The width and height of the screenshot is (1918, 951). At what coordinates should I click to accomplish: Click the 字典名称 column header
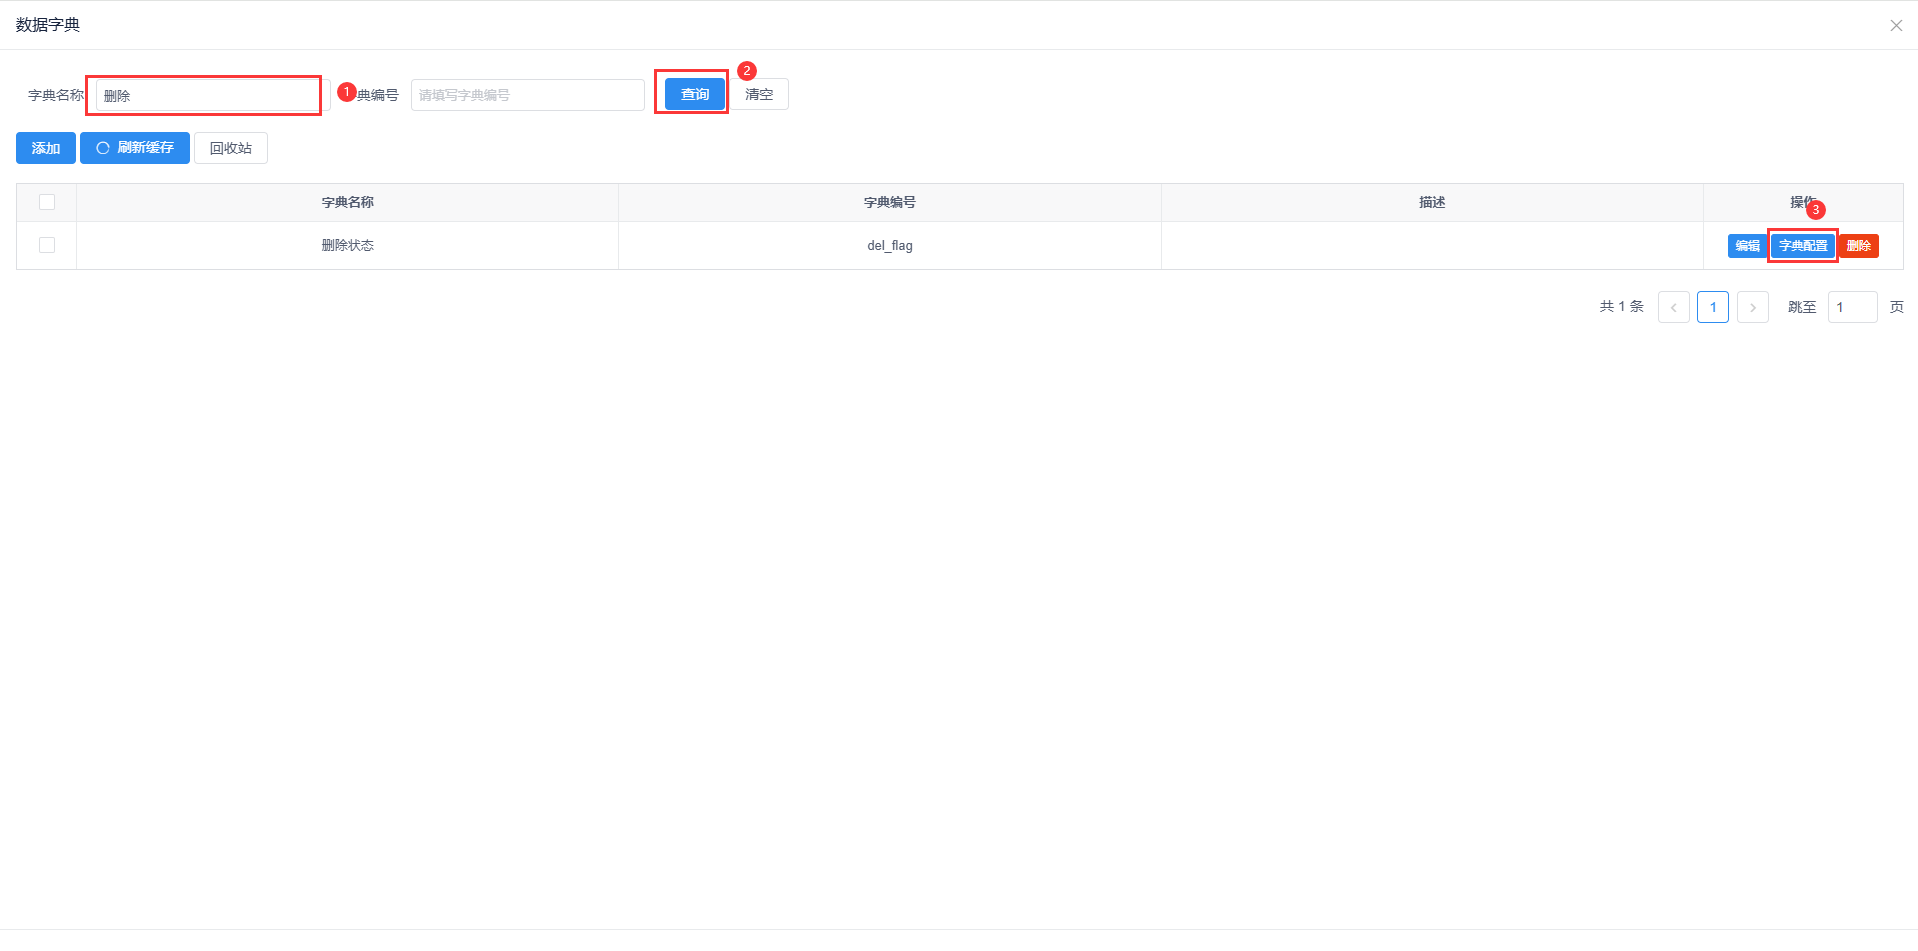pos(348,202)
